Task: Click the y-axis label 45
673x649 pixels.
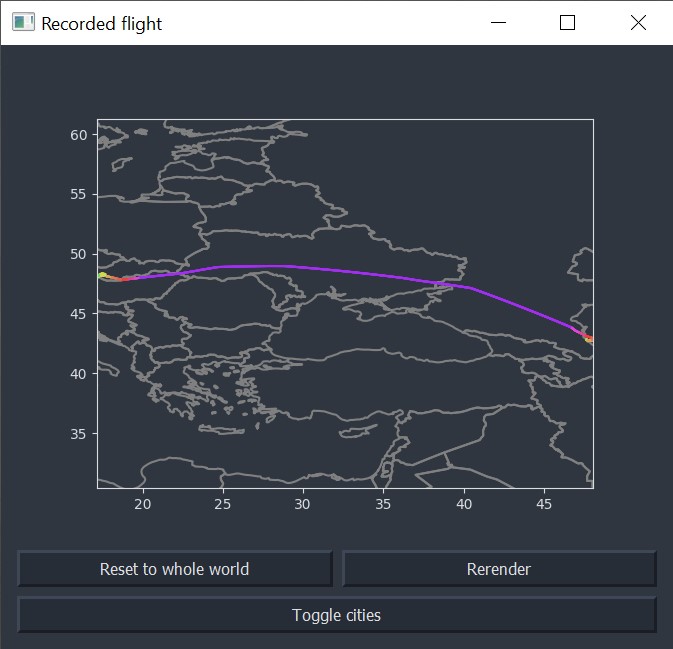Action: pos(79,314)
